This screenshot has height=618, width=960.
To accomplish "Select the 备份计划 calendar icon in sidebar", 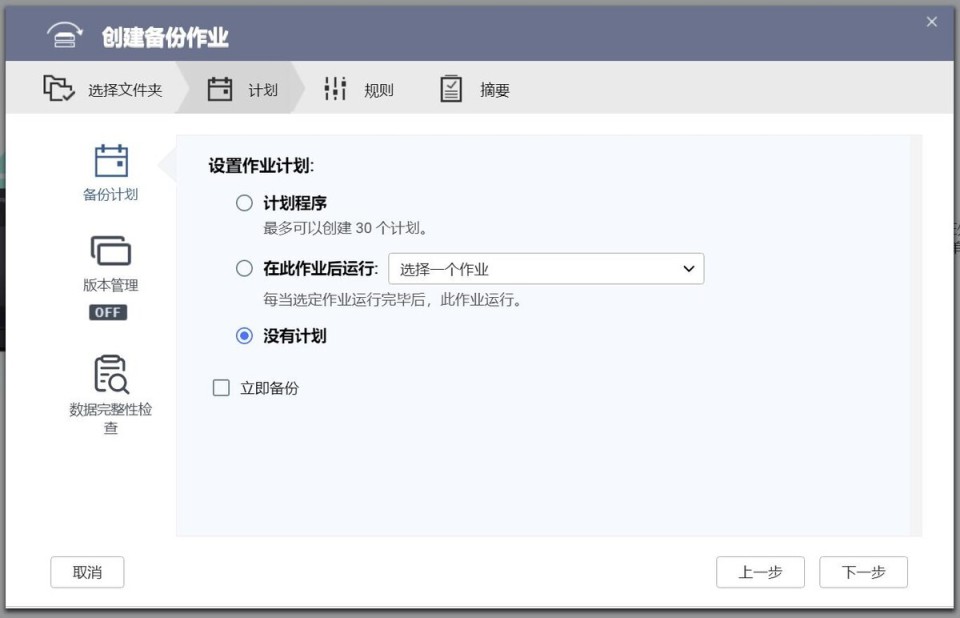I will (112, 160).
